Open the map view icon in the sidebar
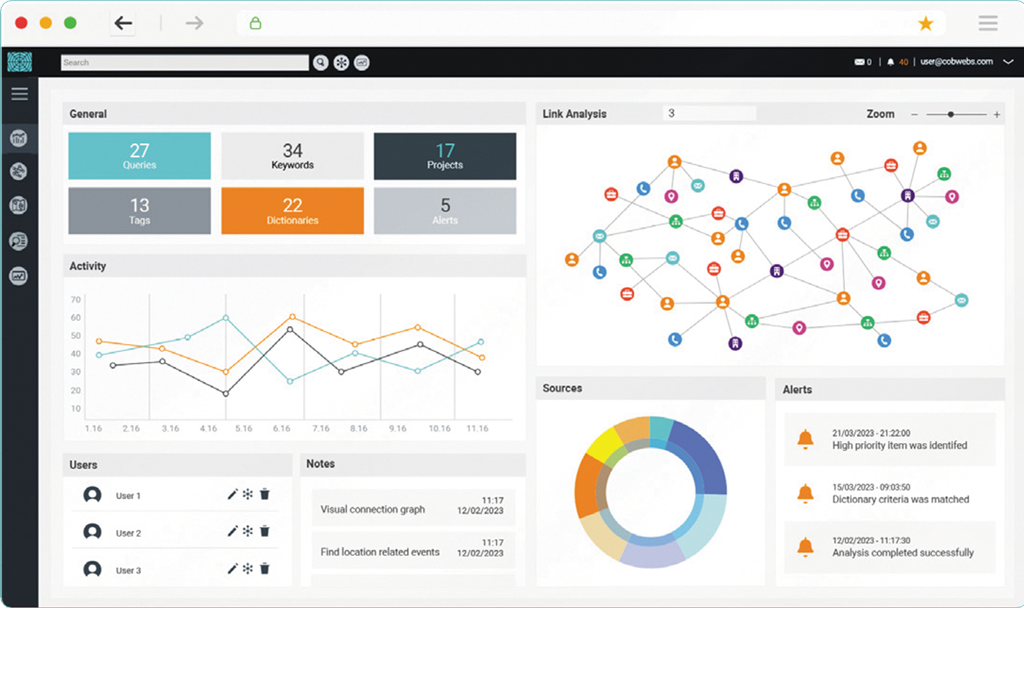This screenshot has width=1024, height=683. tap(19, 205)
